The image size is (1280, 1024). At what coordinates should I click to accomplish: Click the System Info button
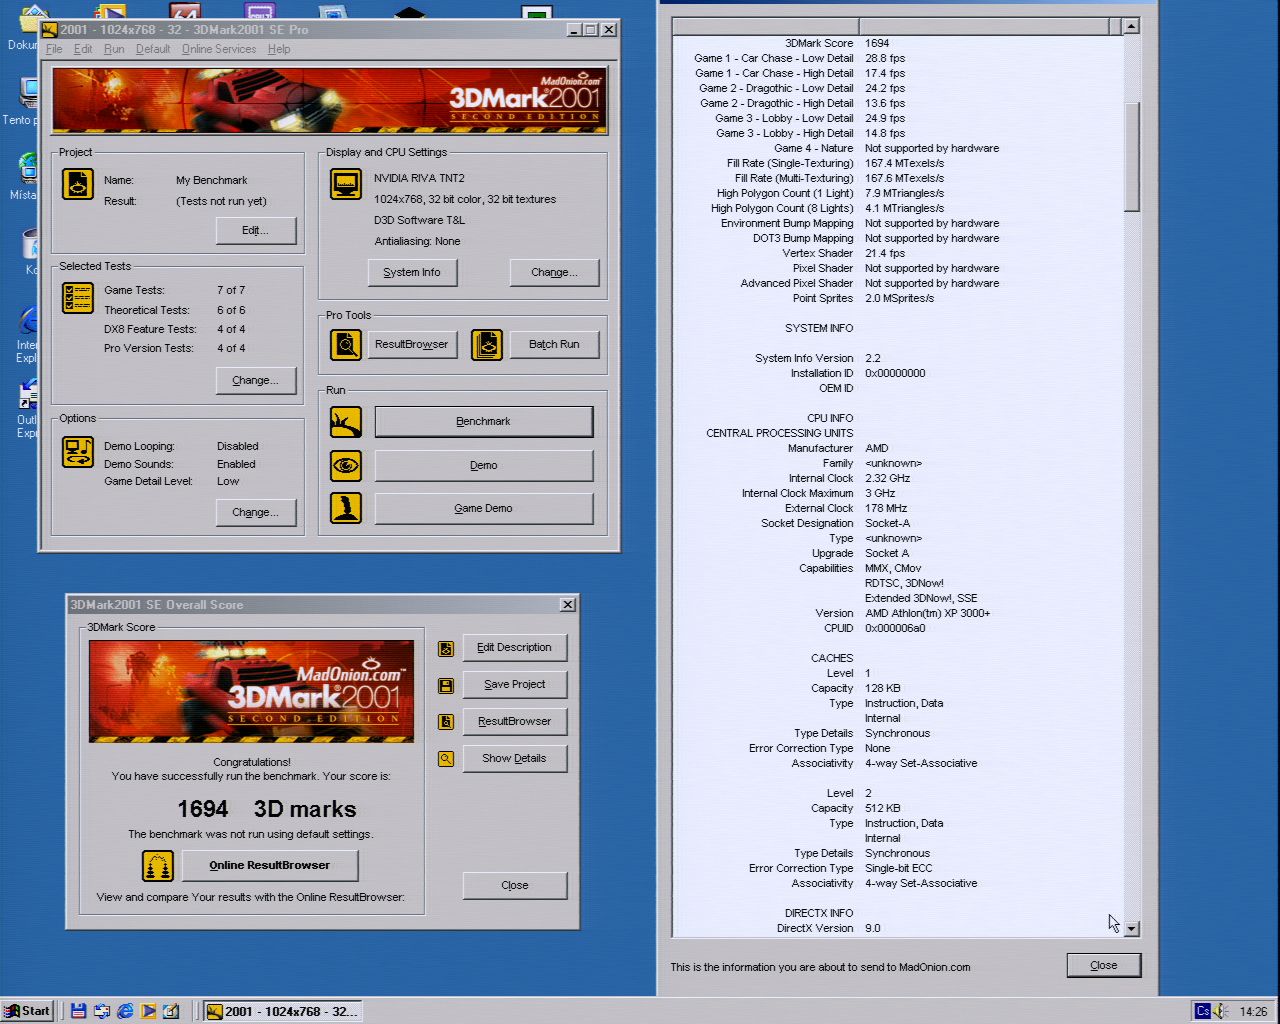click(x=412, y=272)
